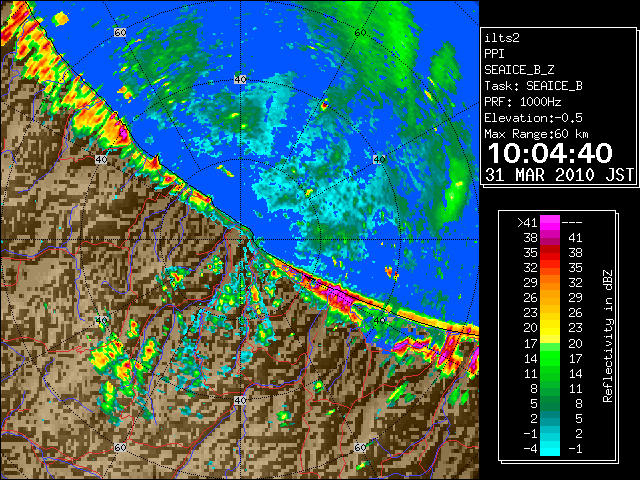Click the '>41' legend label
Screen dimensions: 640x480
tap(527, 222)
